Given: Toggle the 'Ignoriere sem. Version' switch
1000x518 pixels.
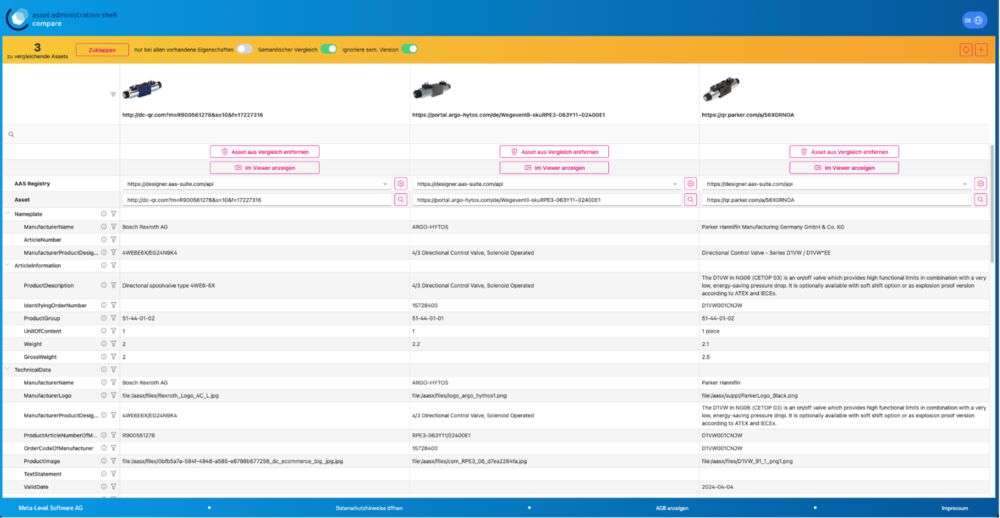Looking at the screenshot, I should (409, 49).
